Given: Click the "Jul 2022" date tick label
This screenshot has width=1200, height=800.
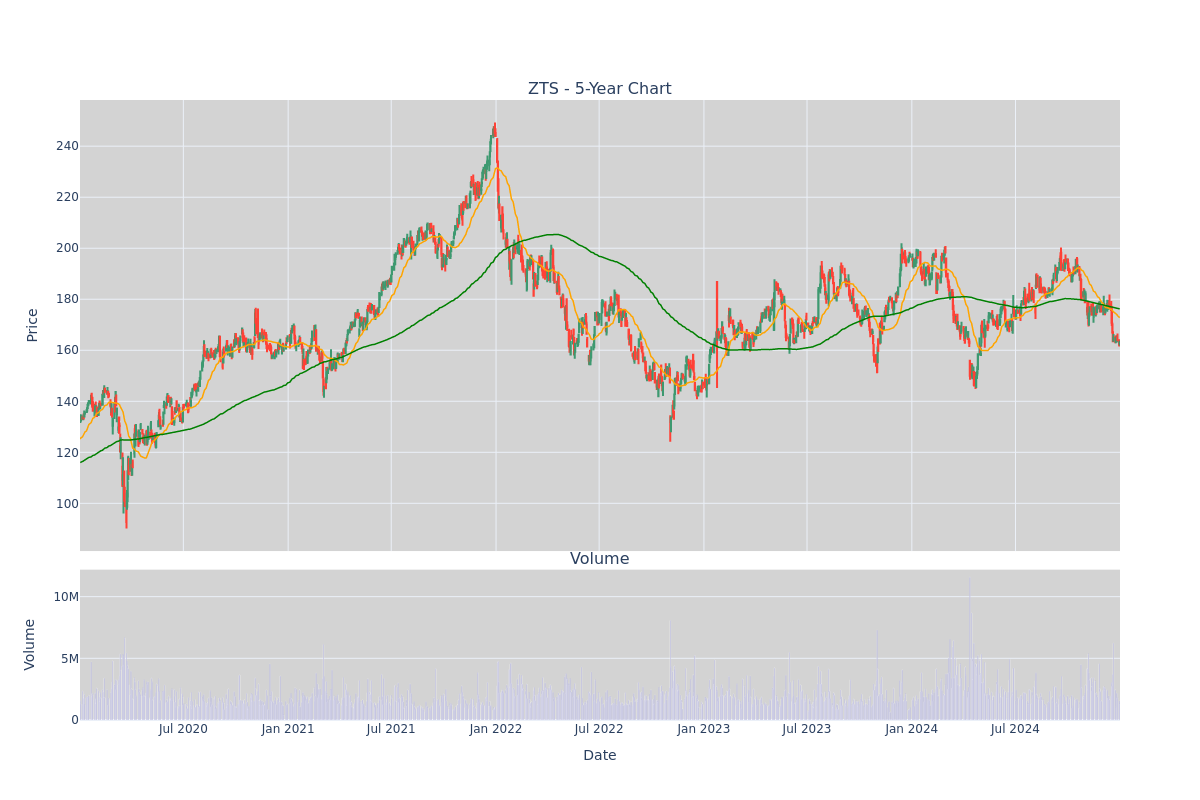Looking at the screenshot, I should click(599, 729).
